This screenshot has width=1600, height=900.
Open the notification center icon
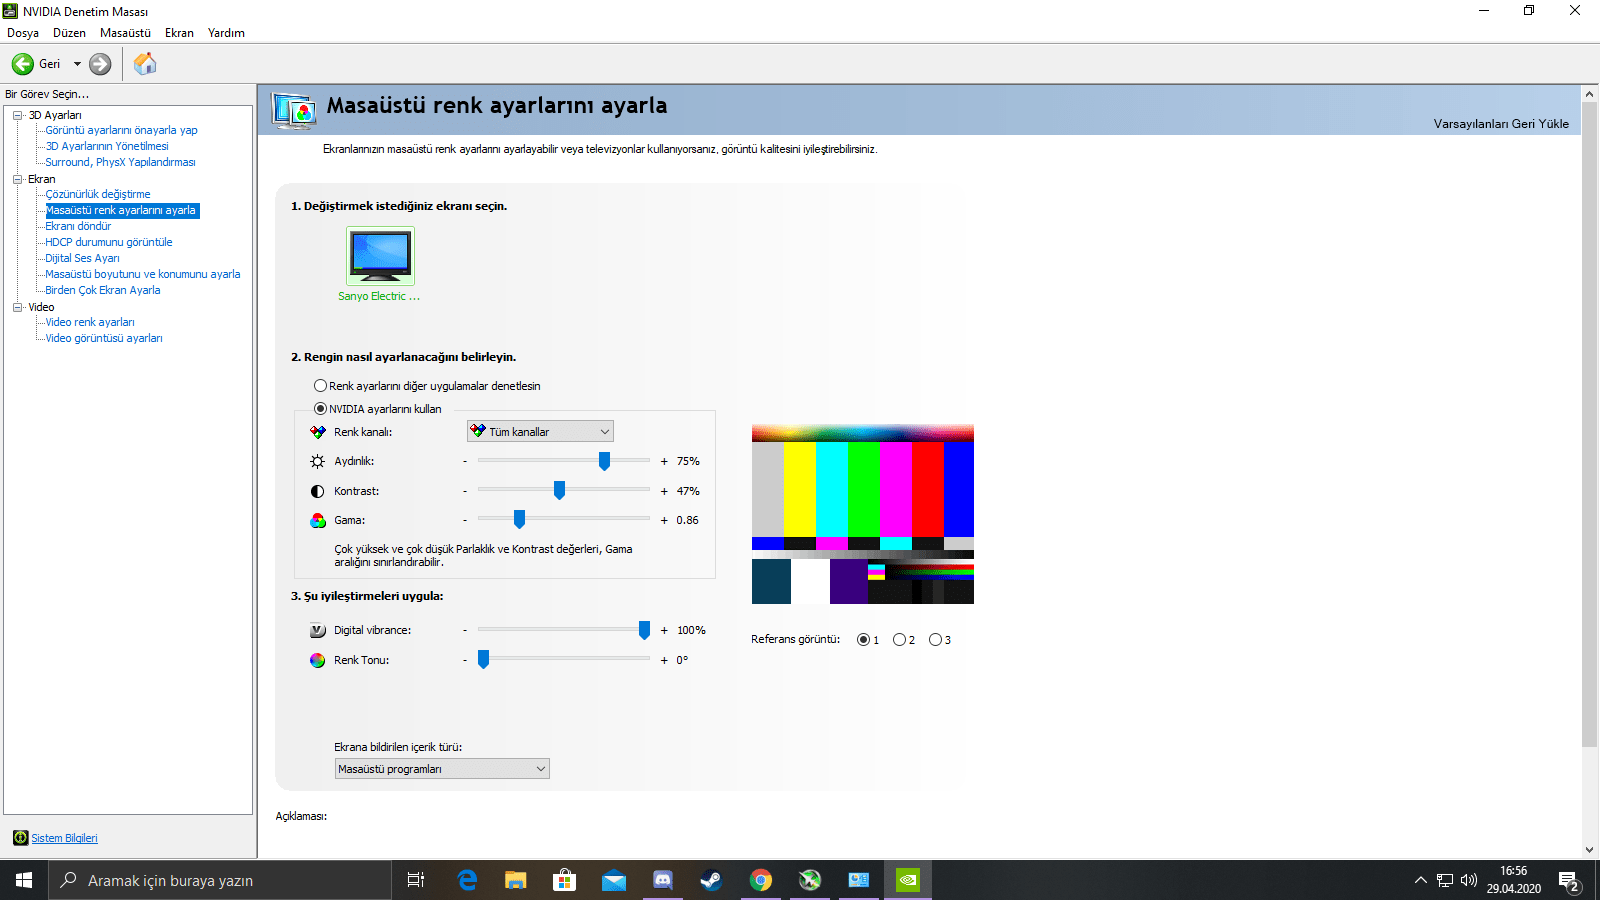click(x=1569, y=882)
